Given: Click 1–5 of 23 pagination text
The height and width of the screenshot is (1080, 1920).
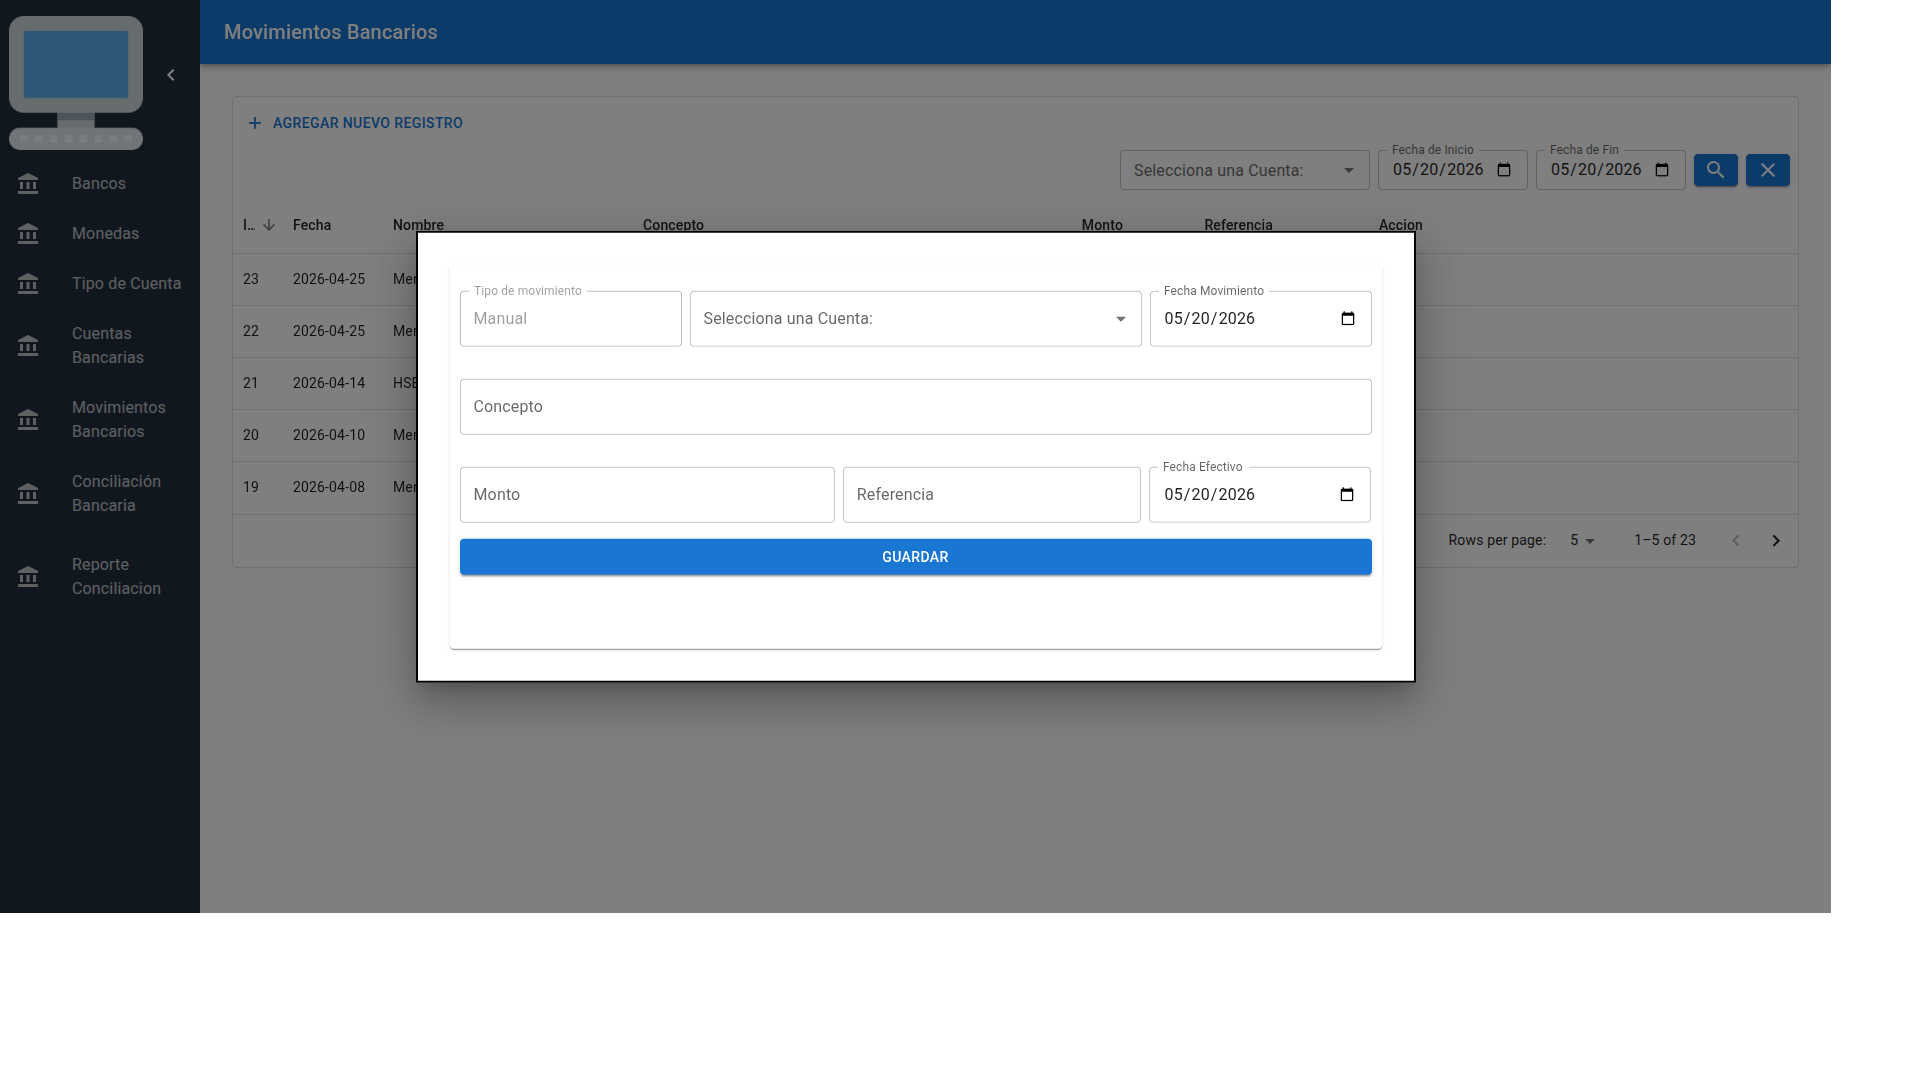Looking at the screenshot, I should (1664, 540).
